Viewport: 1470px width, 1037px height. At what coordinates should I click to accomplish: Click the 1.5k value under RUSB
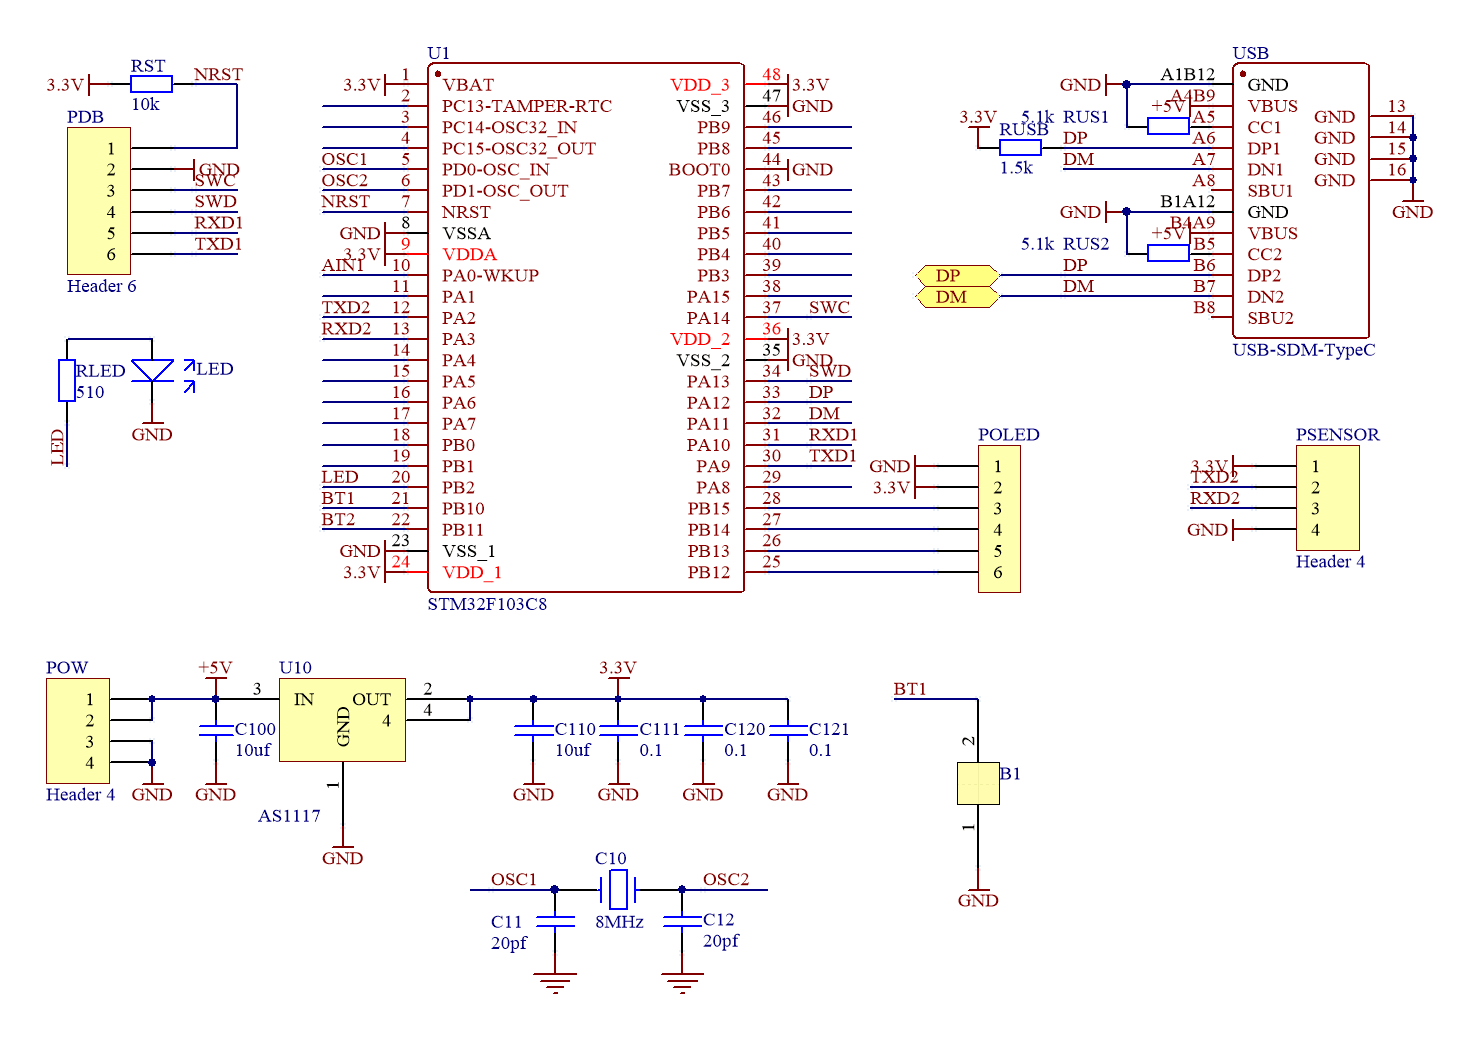click(x=1016, y=167)
